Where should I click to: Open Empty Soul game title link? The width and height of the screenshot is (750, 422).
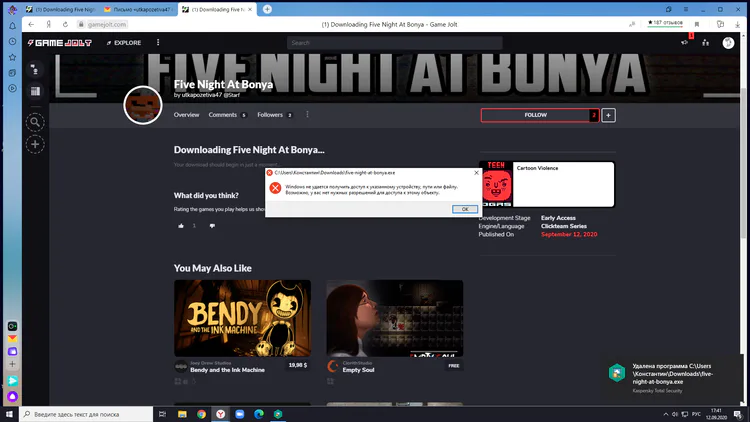(358, 370)
